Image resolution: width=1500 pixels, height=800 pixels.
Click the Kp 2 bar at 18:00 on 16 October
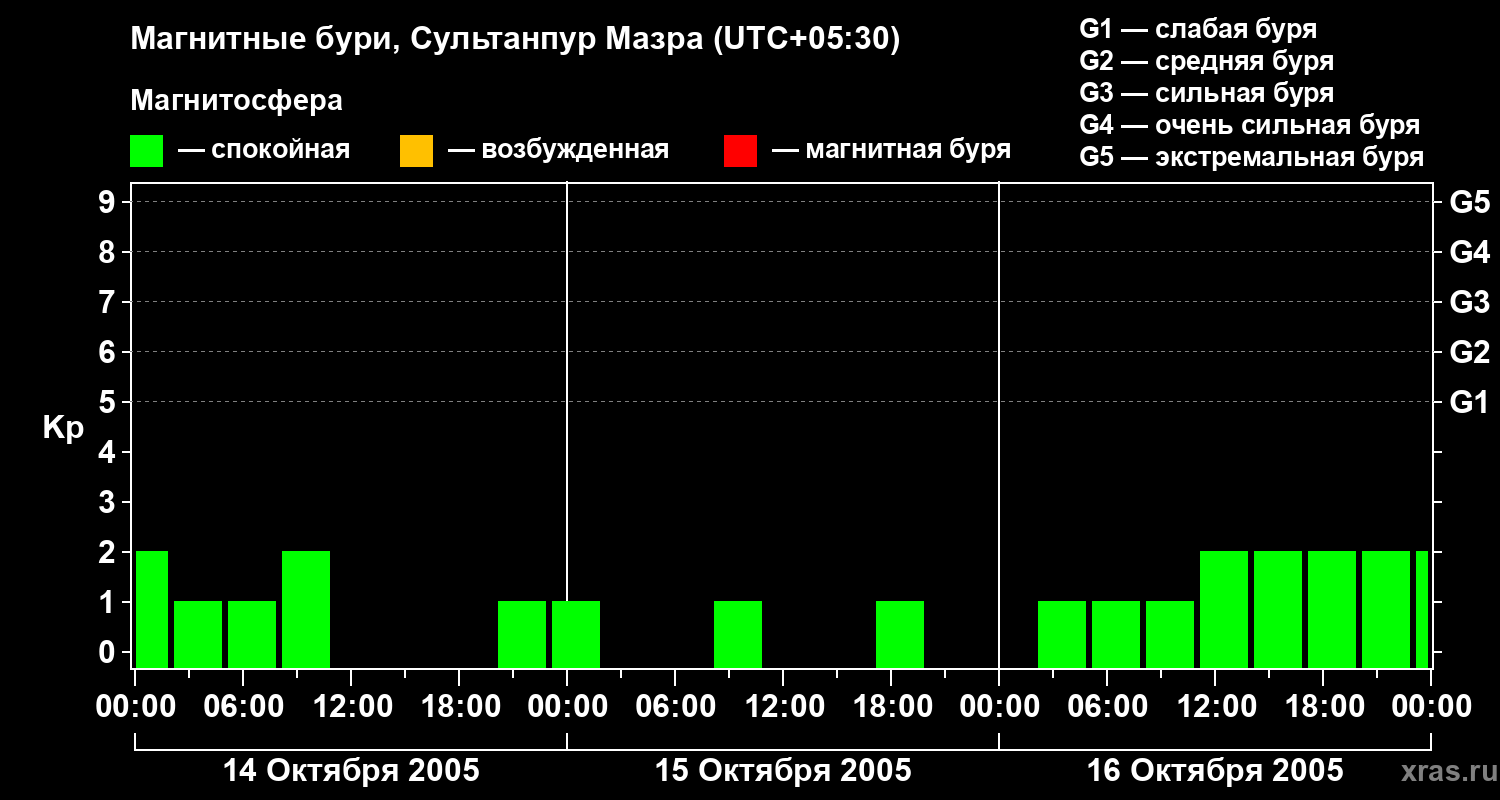(1332, 609)
